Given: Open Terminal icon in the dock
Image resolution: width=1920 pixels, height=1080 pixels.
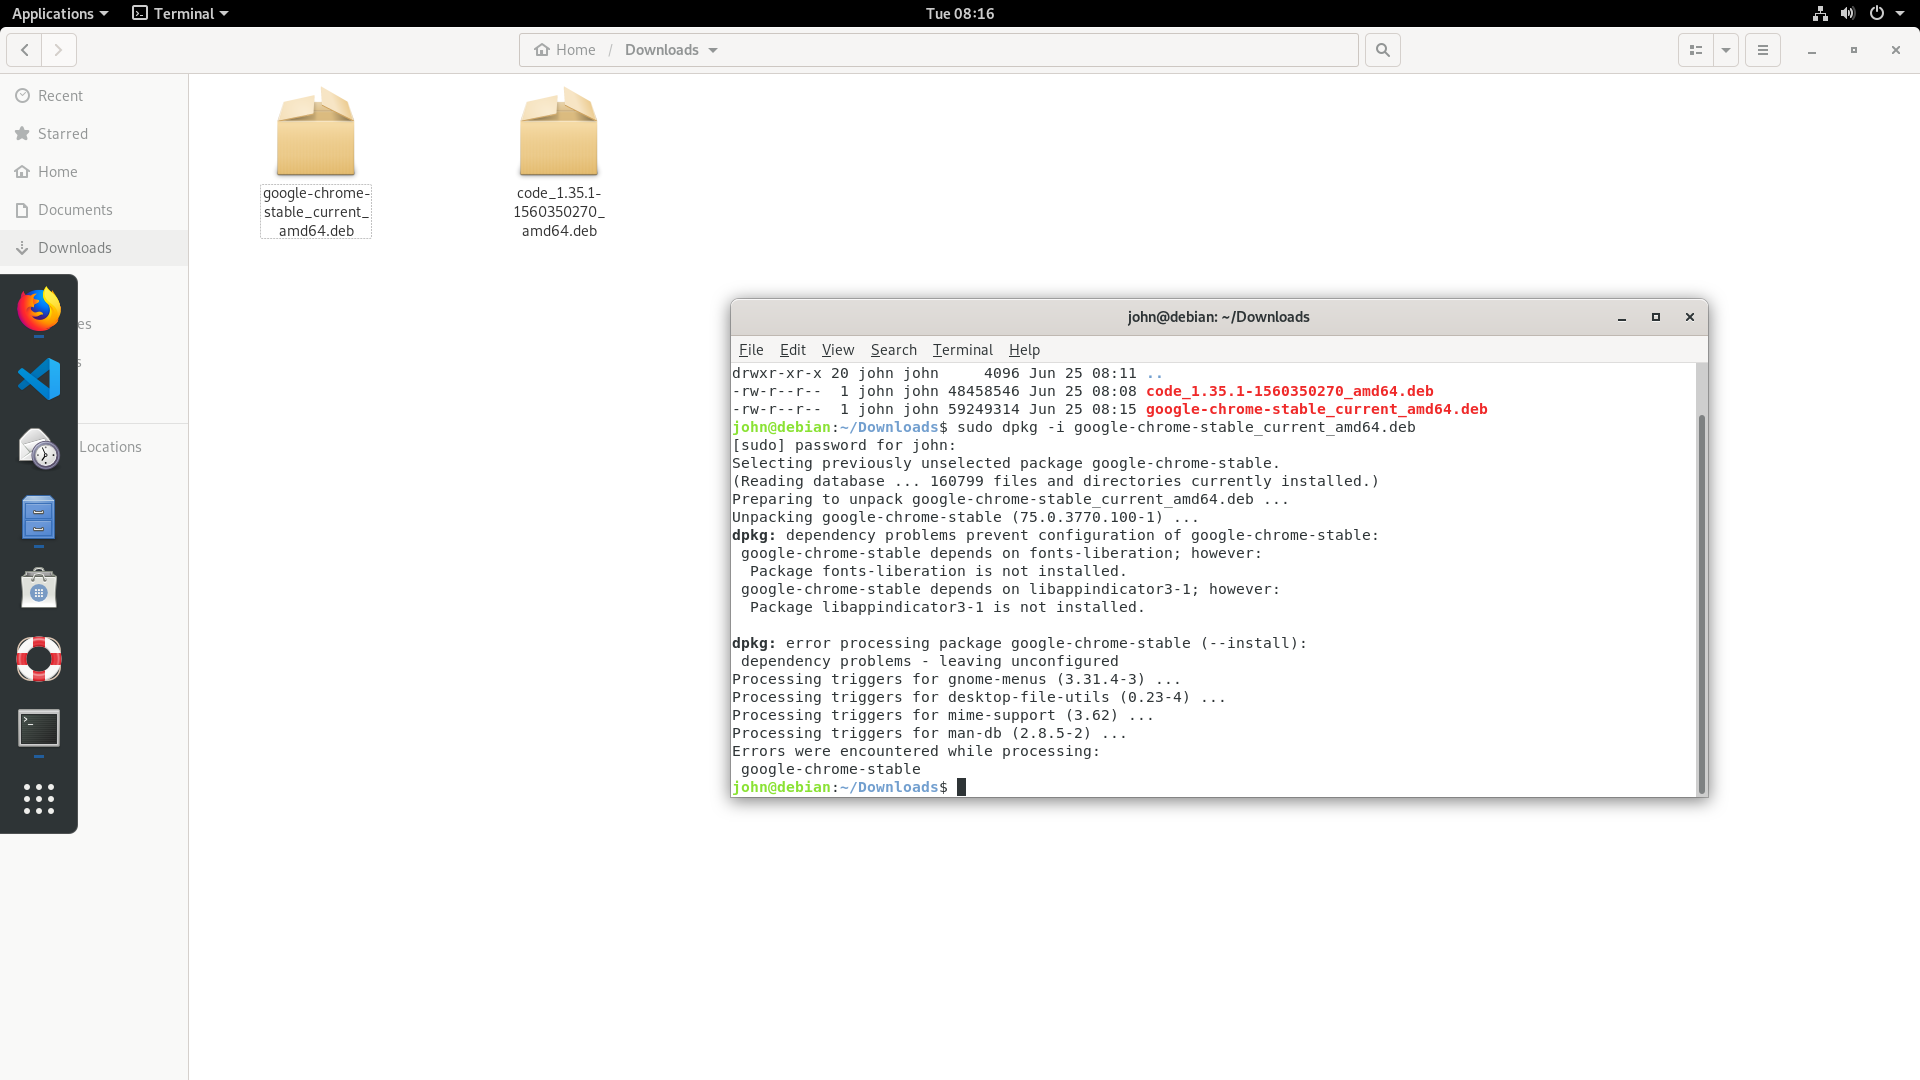Looking at the screenshot, I should [x=39, y=729].
